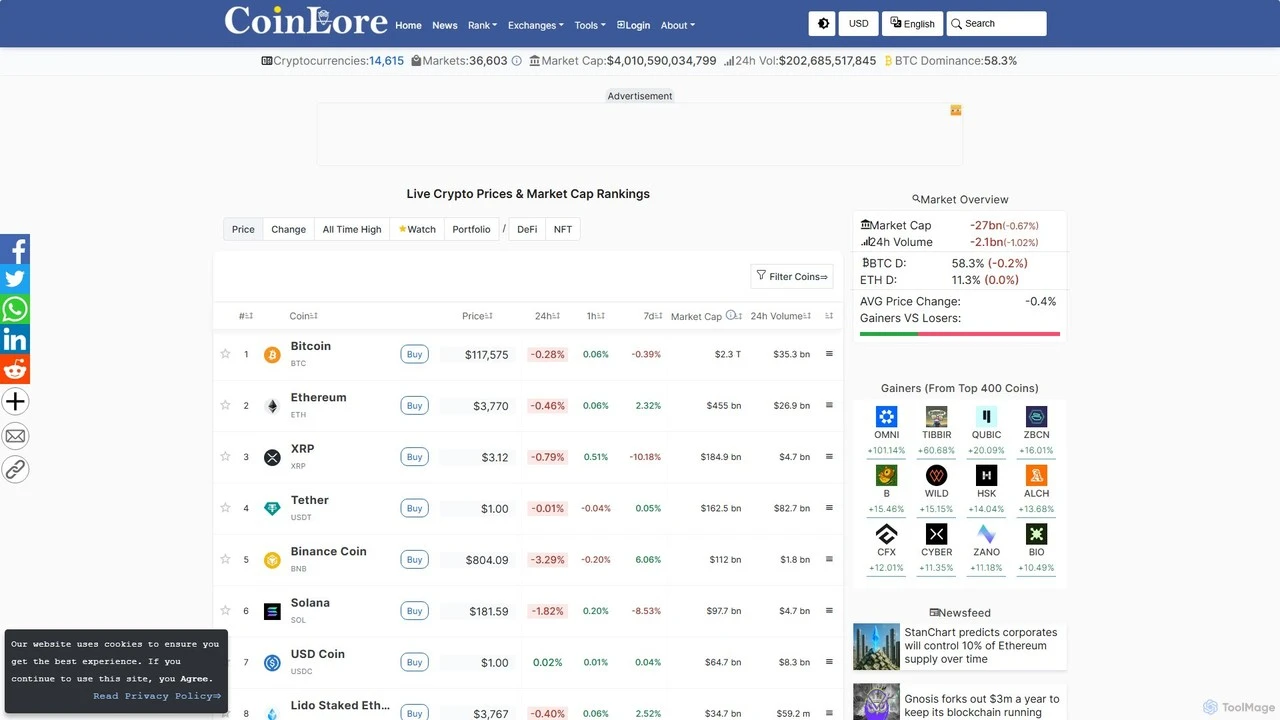Click Buy button for Bitcoin
Viewport: 1280px width, 720px height.
point(414,354)
